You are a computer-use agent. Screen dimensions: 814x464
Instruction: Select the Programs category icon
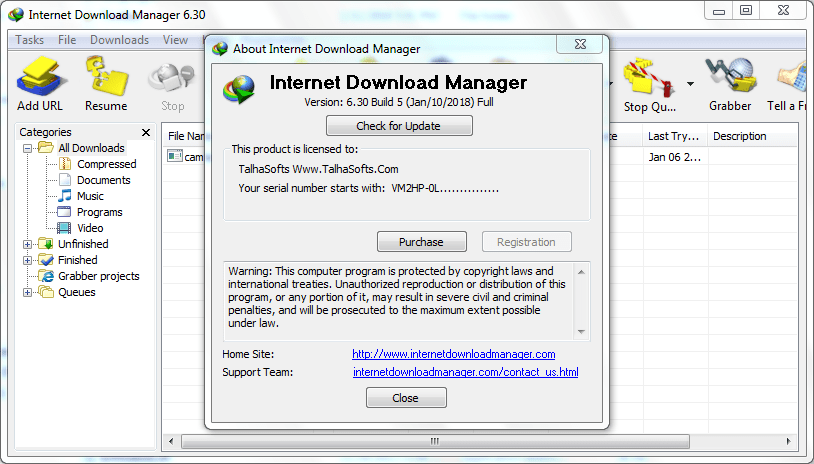pyautogui.click(x=64, y=212)
